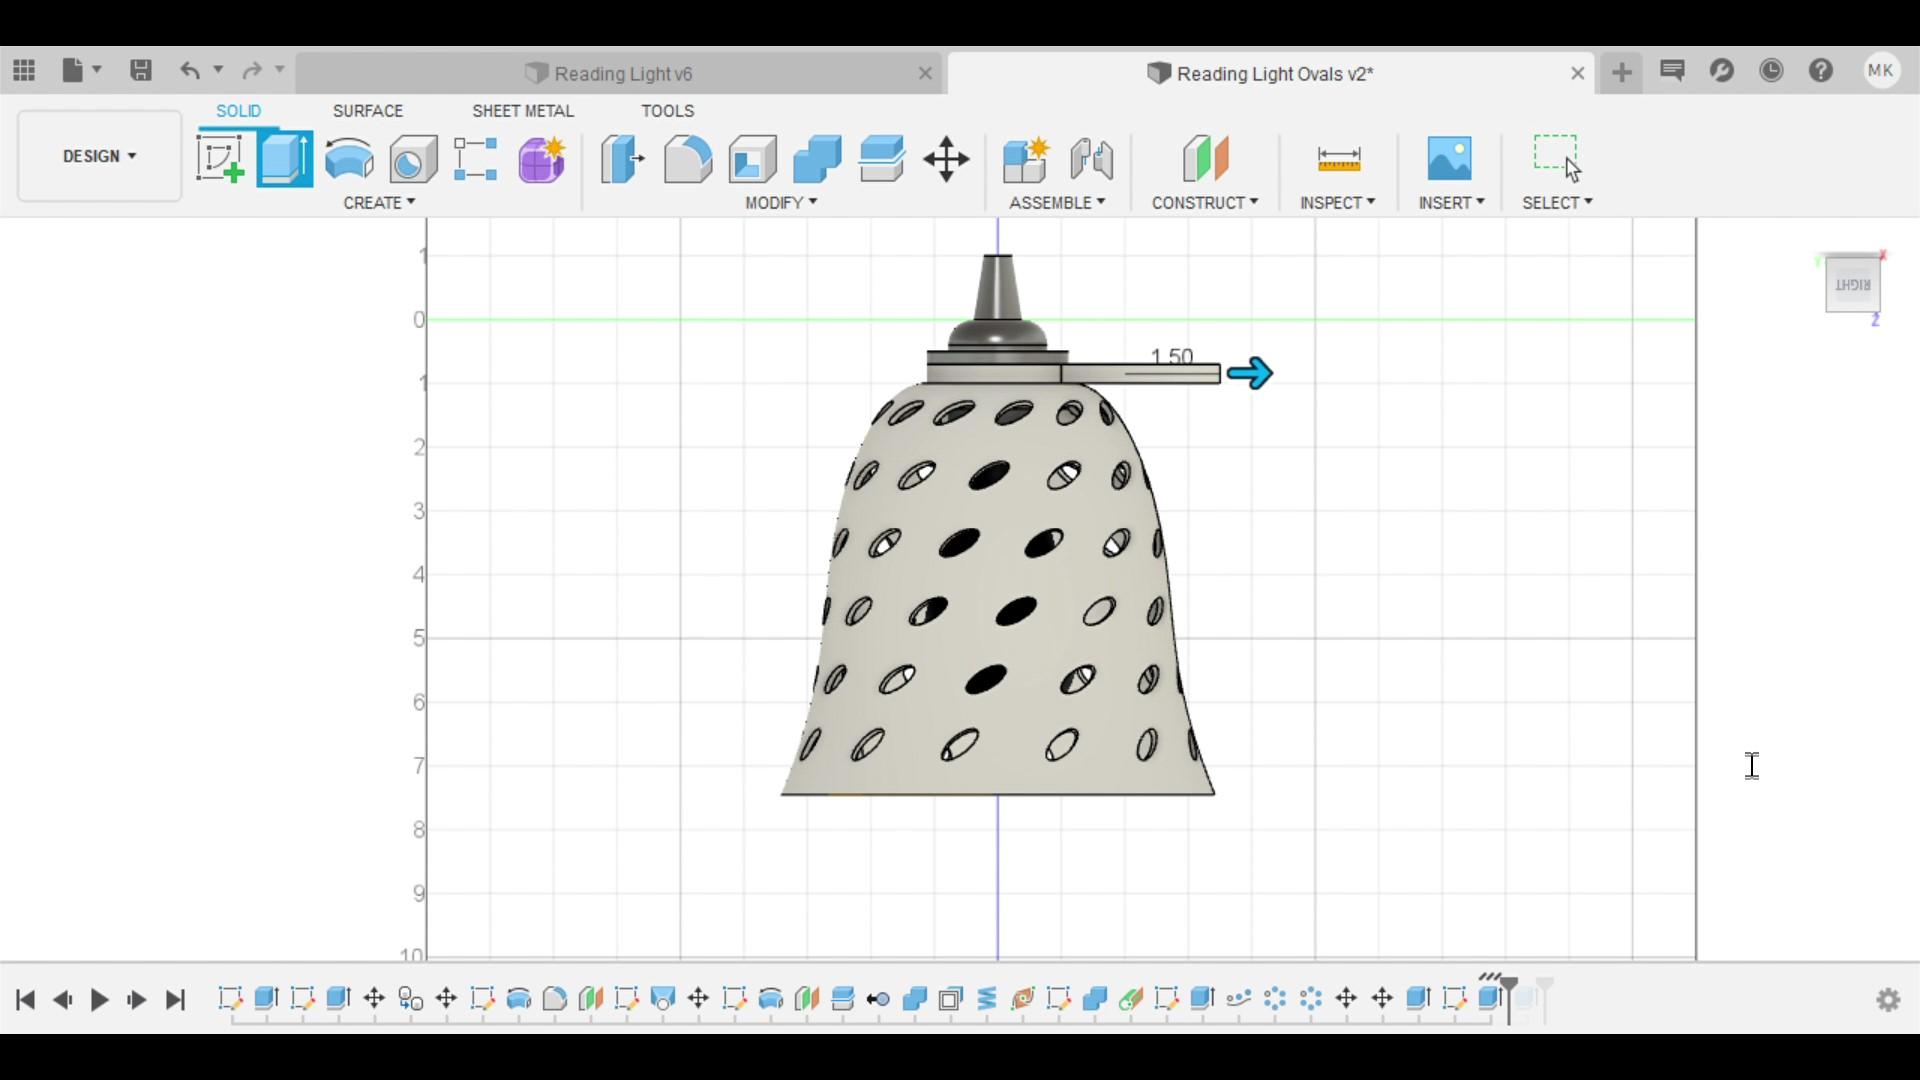Choose the Revolve tool icon
The height and width of the screenshot is (1080, 1920).
click(349, 159)
